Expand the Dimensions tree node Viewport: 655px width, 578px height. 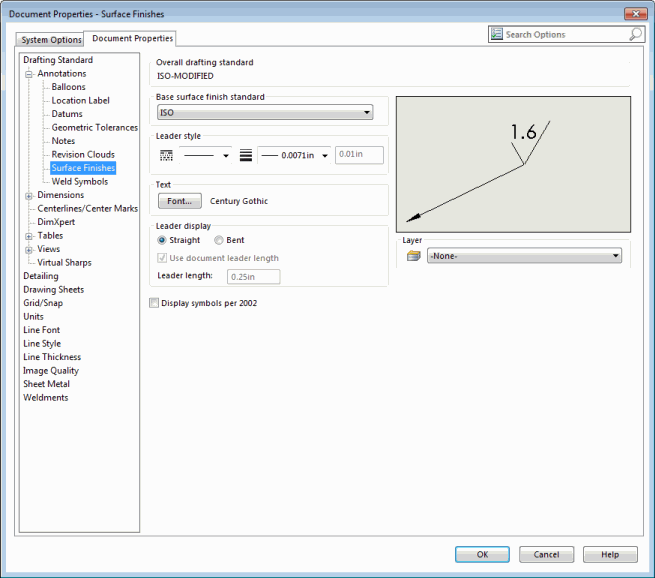click(x=29, y=196)
